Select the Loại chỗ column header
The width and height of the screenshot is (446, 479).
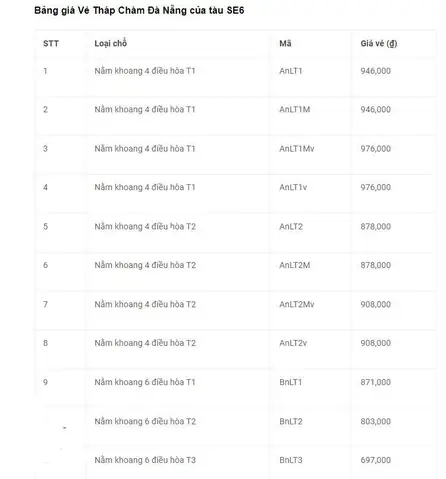coord(111,43)
